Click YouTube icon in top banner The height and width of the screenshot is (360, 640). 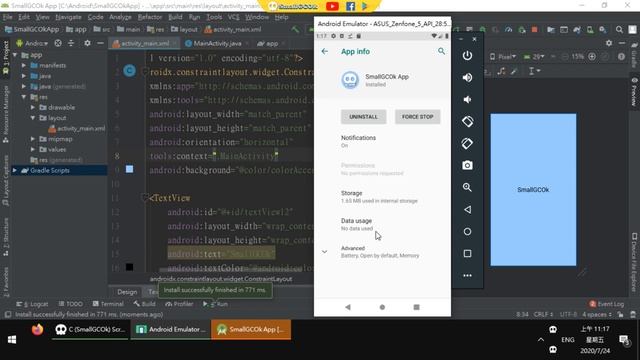coord(332,6)
